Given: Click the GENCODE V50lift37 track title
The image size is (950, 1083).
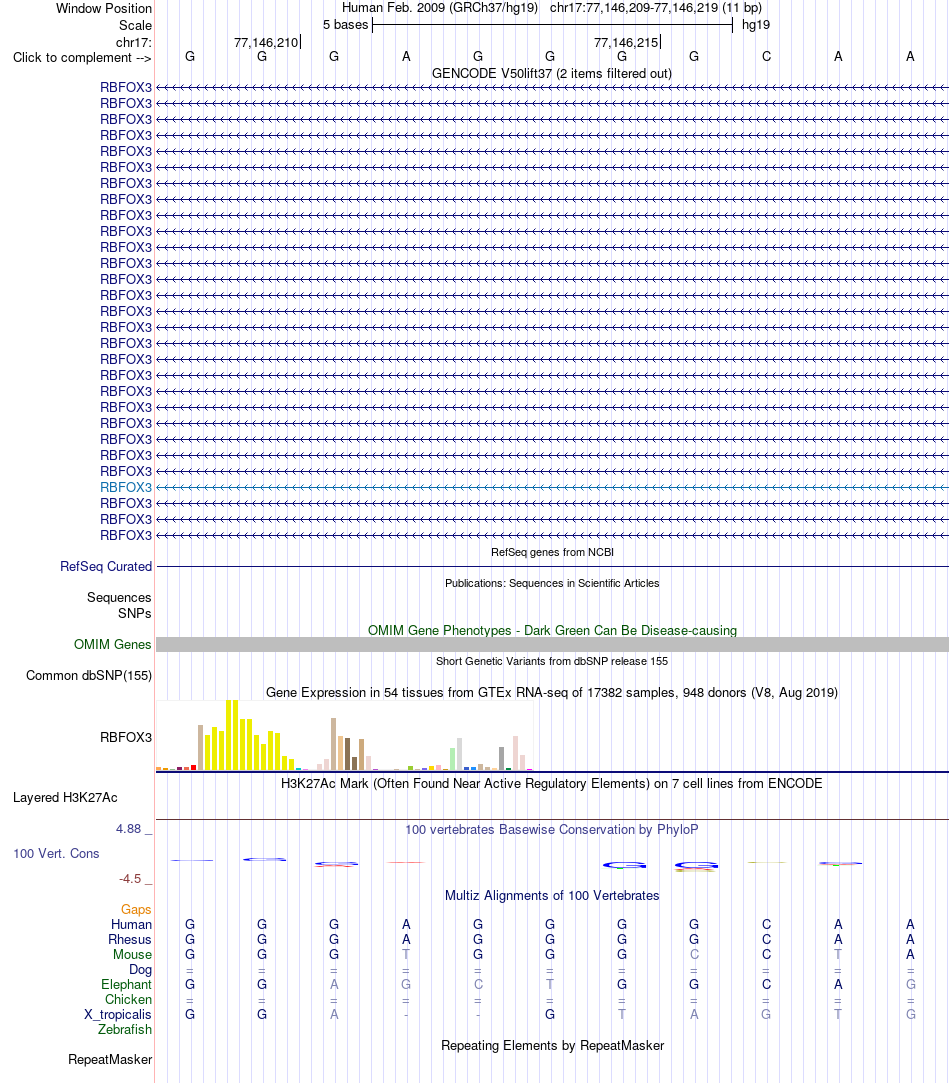Looking at the screenshot, I should pos(552,73).
